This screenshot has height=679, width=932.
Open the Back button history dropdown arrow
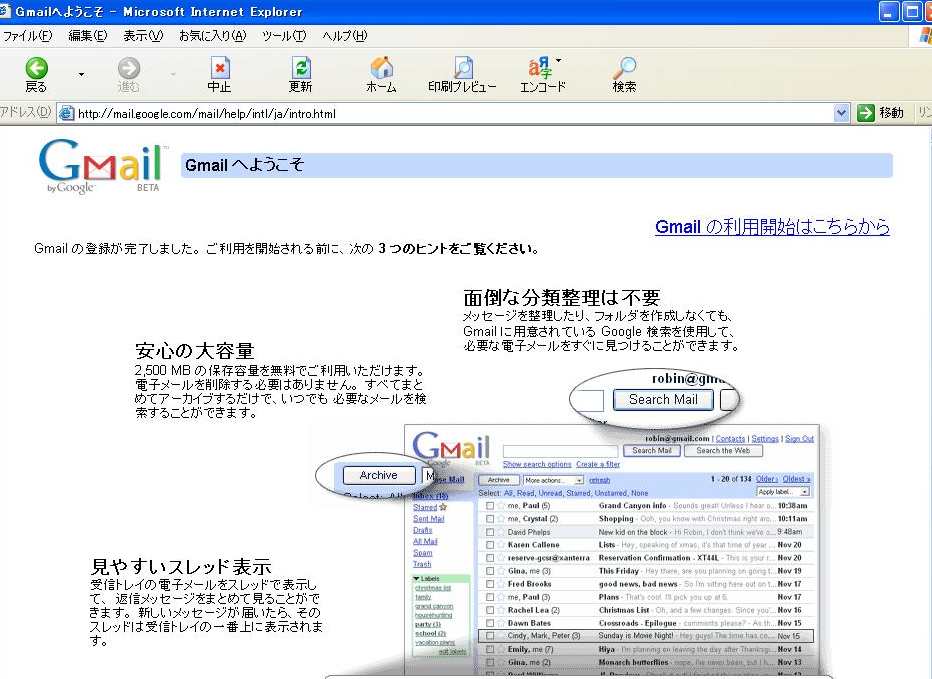[x=81, y=74]
